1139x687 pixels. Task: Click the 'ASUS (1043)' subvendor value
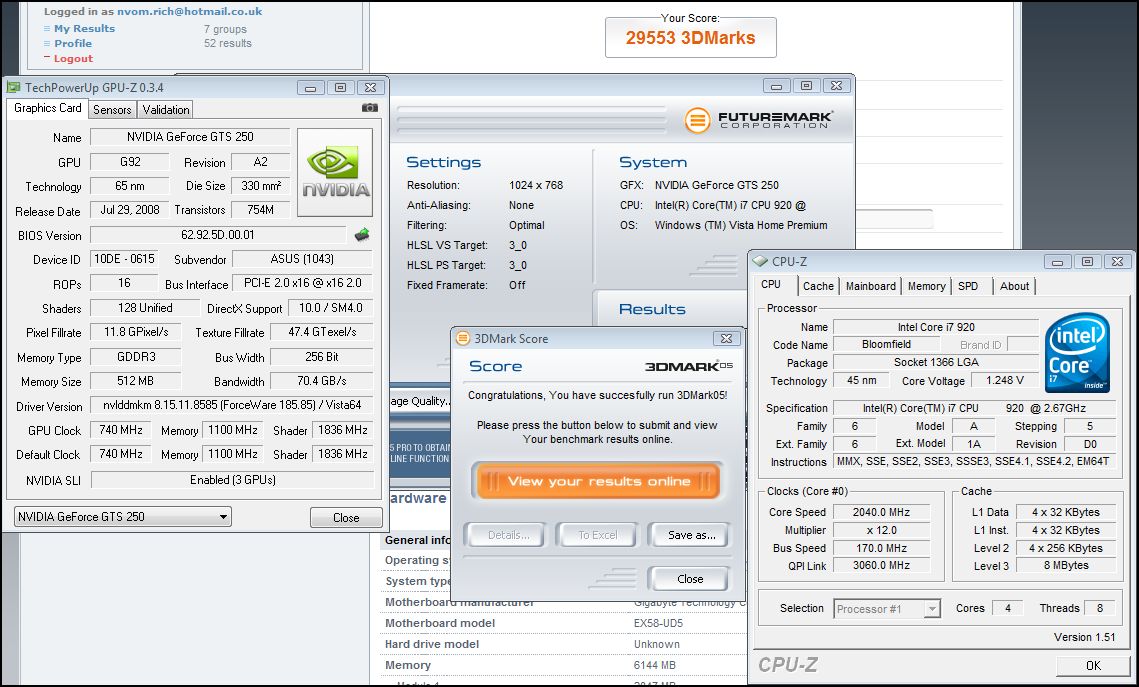click(x=302, y=259)
